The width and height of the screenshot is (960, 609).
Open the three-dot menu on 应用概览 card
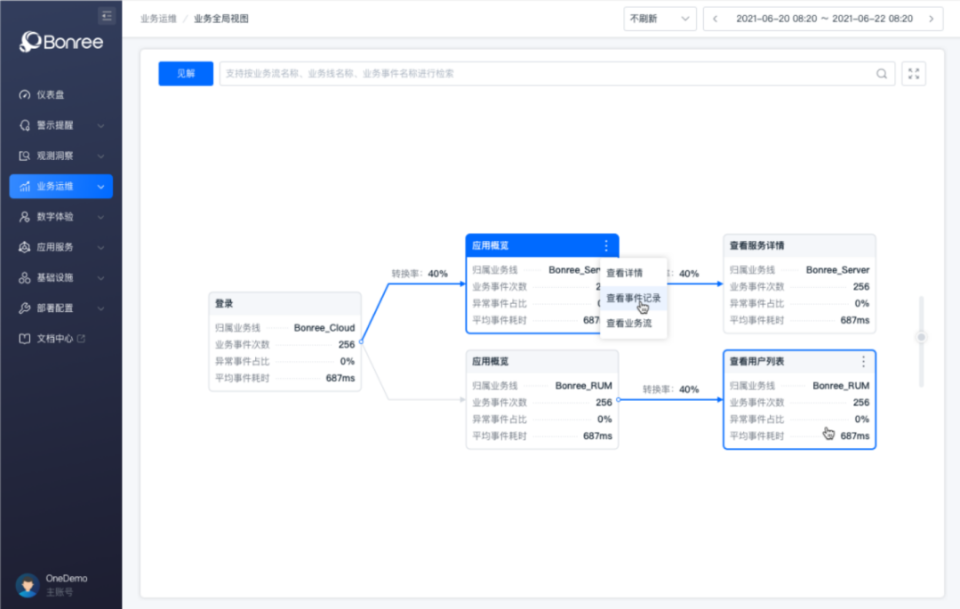coord(606,245)
